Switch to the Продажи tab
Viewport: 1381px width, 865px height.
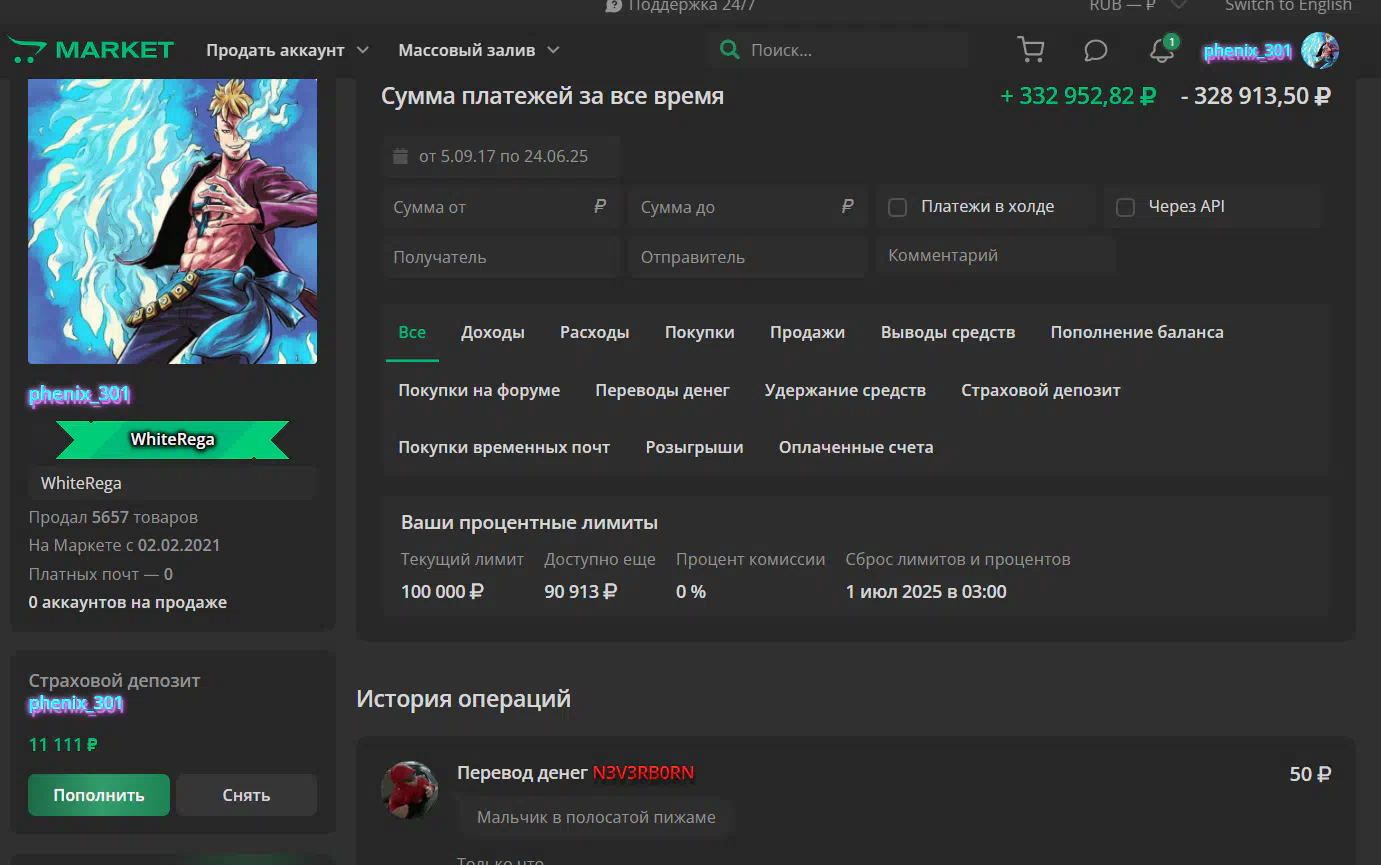point(807,332)
